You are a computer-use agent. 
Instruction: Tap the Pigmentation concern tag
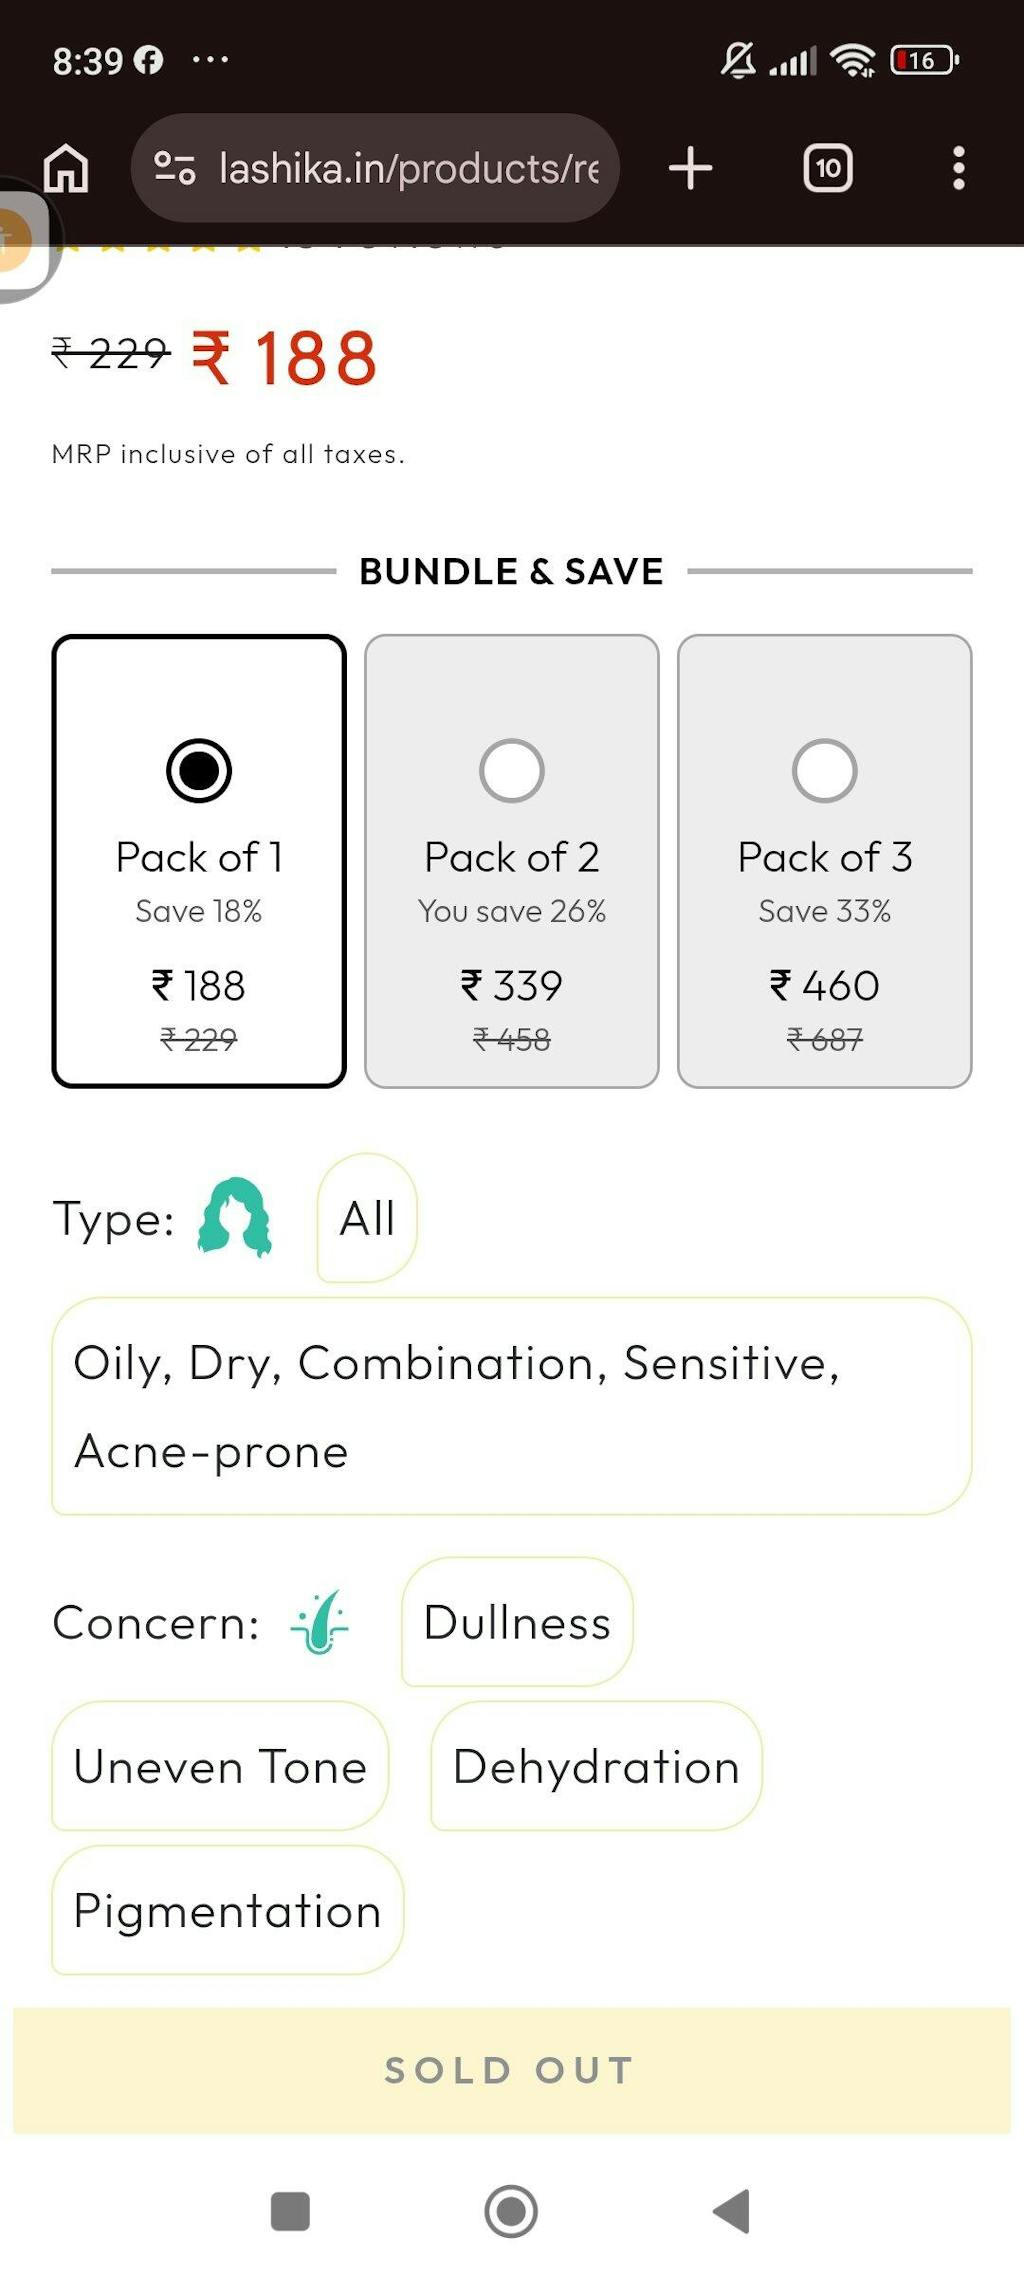[227, 1910]
